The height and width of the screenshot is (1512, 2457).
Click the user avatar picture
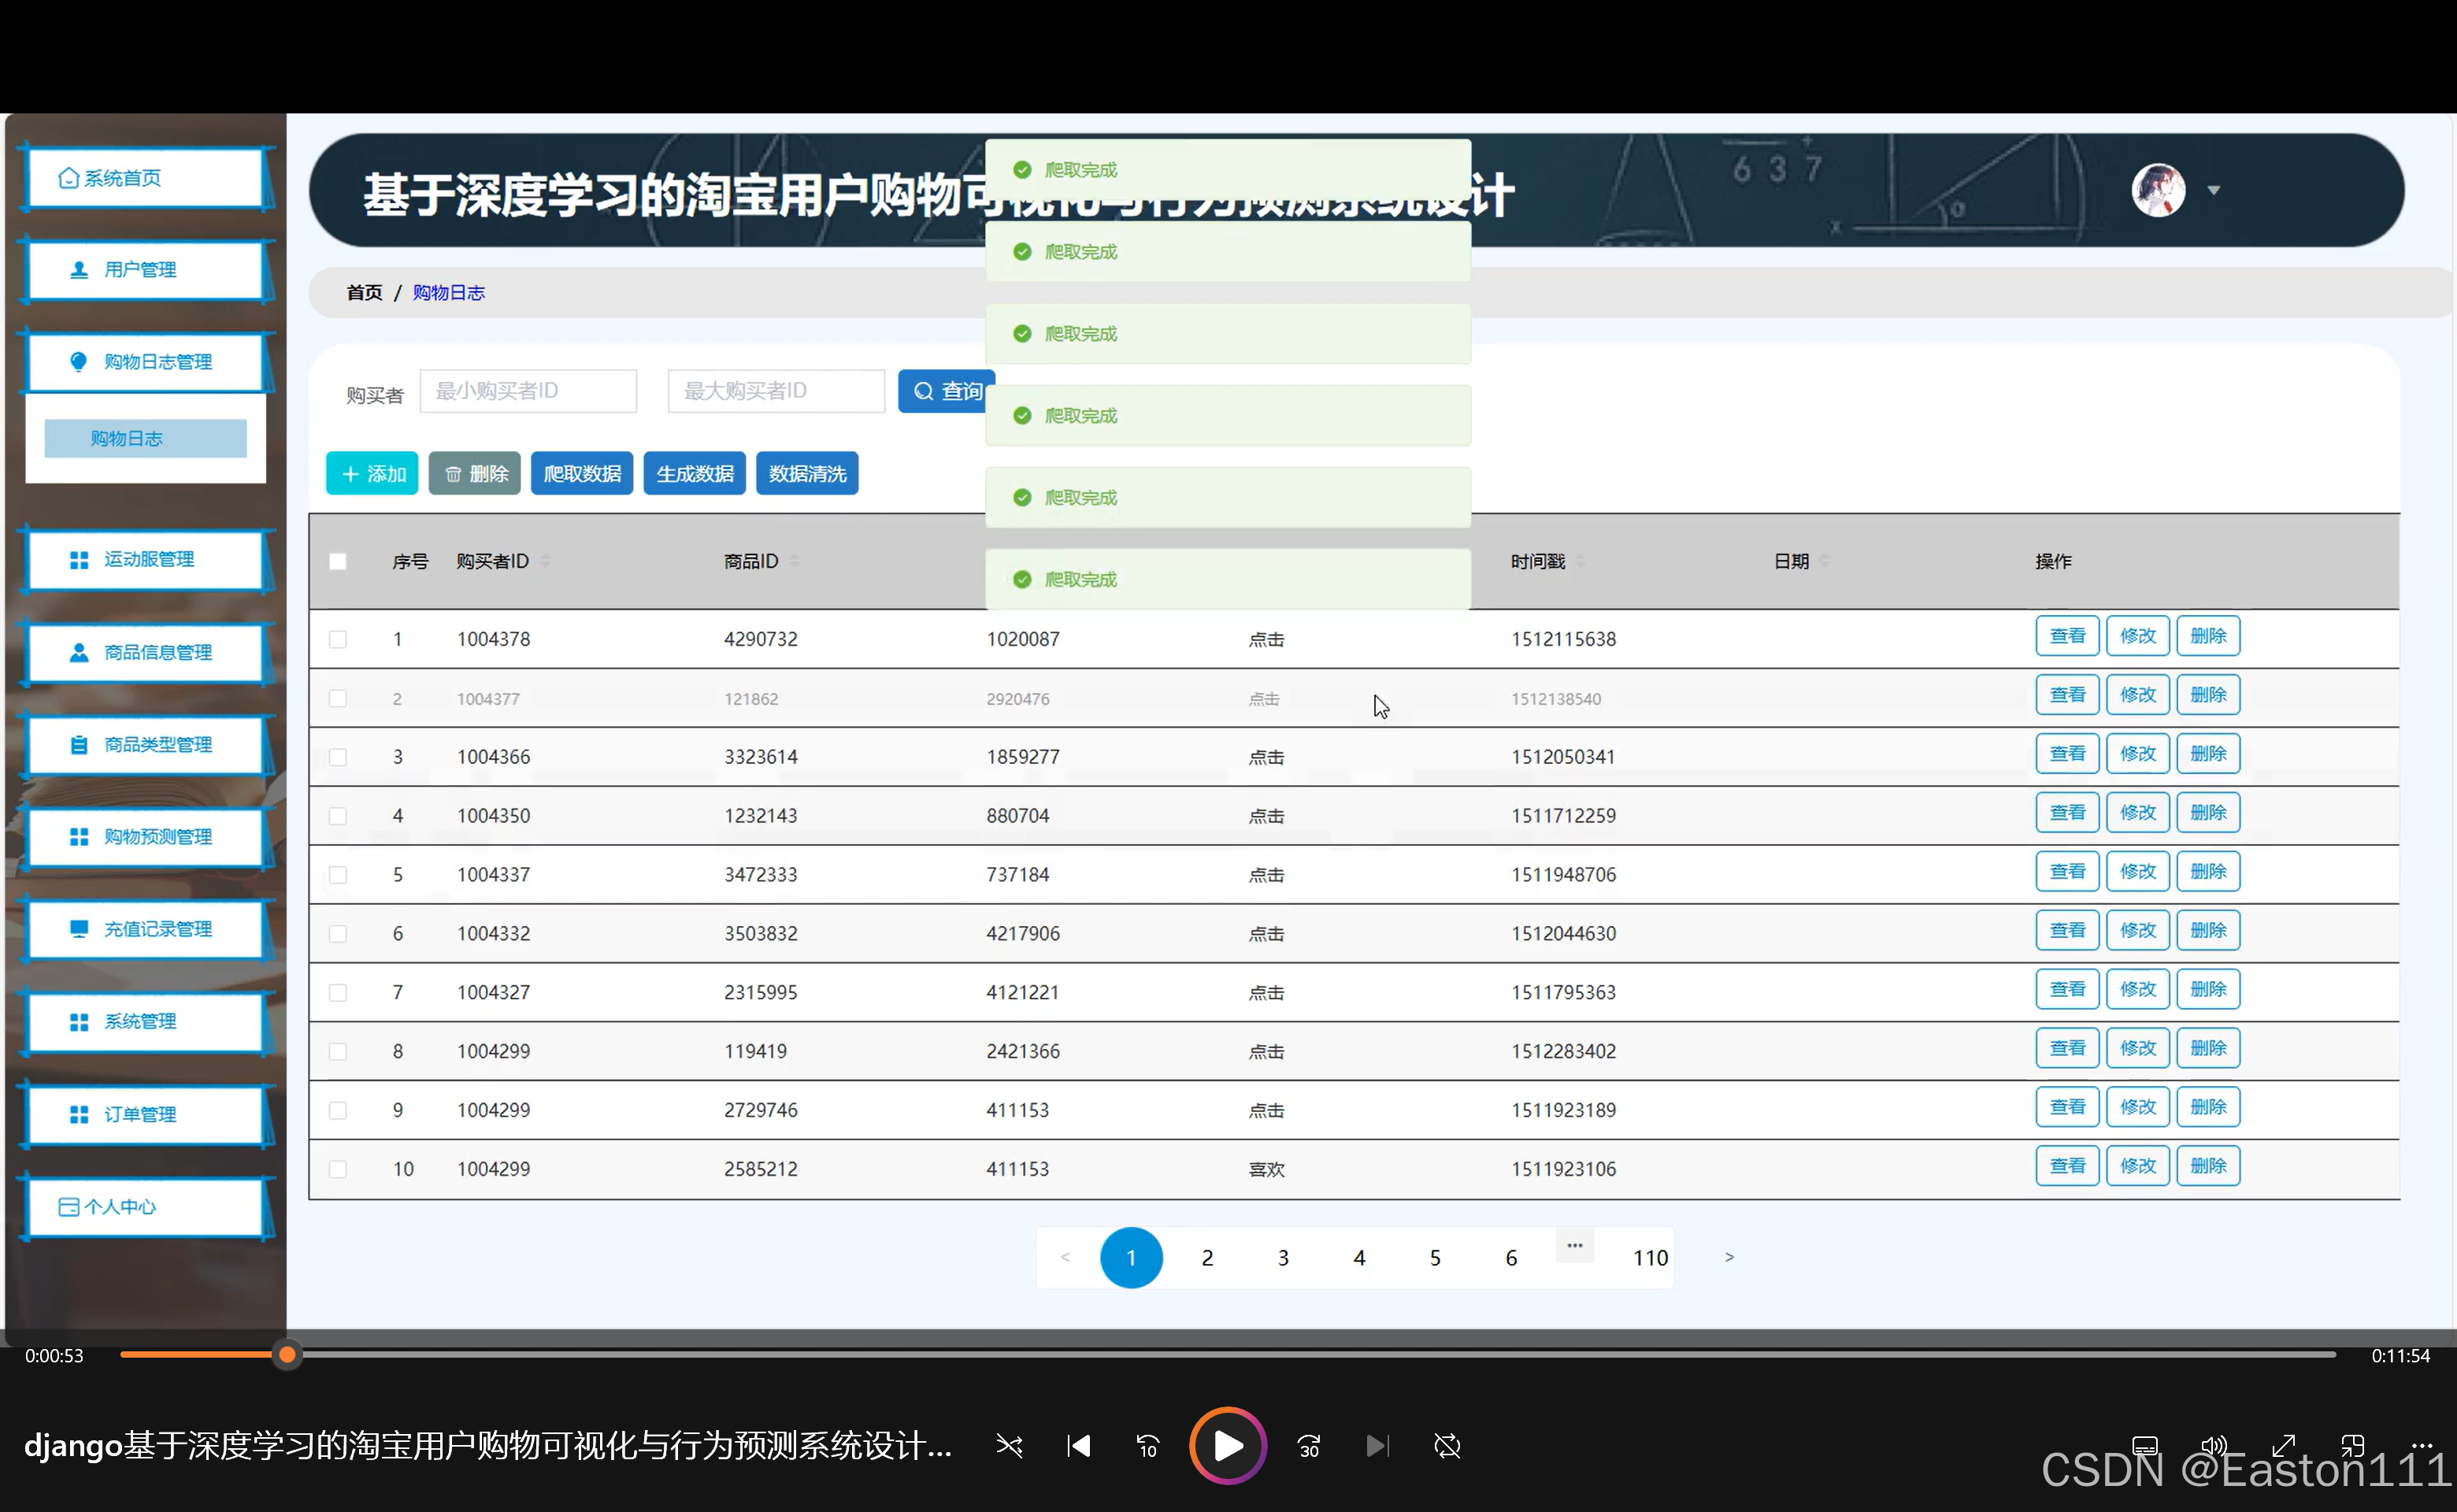[x=2158, y=190]
